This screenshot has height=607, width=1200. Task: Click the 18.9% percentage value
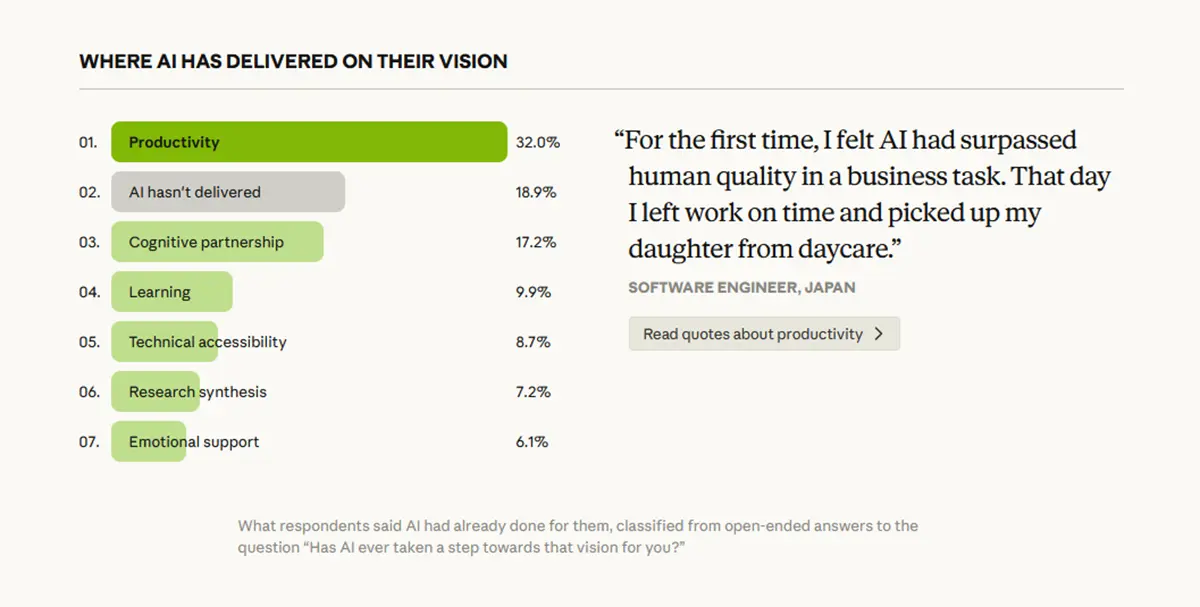536,192
